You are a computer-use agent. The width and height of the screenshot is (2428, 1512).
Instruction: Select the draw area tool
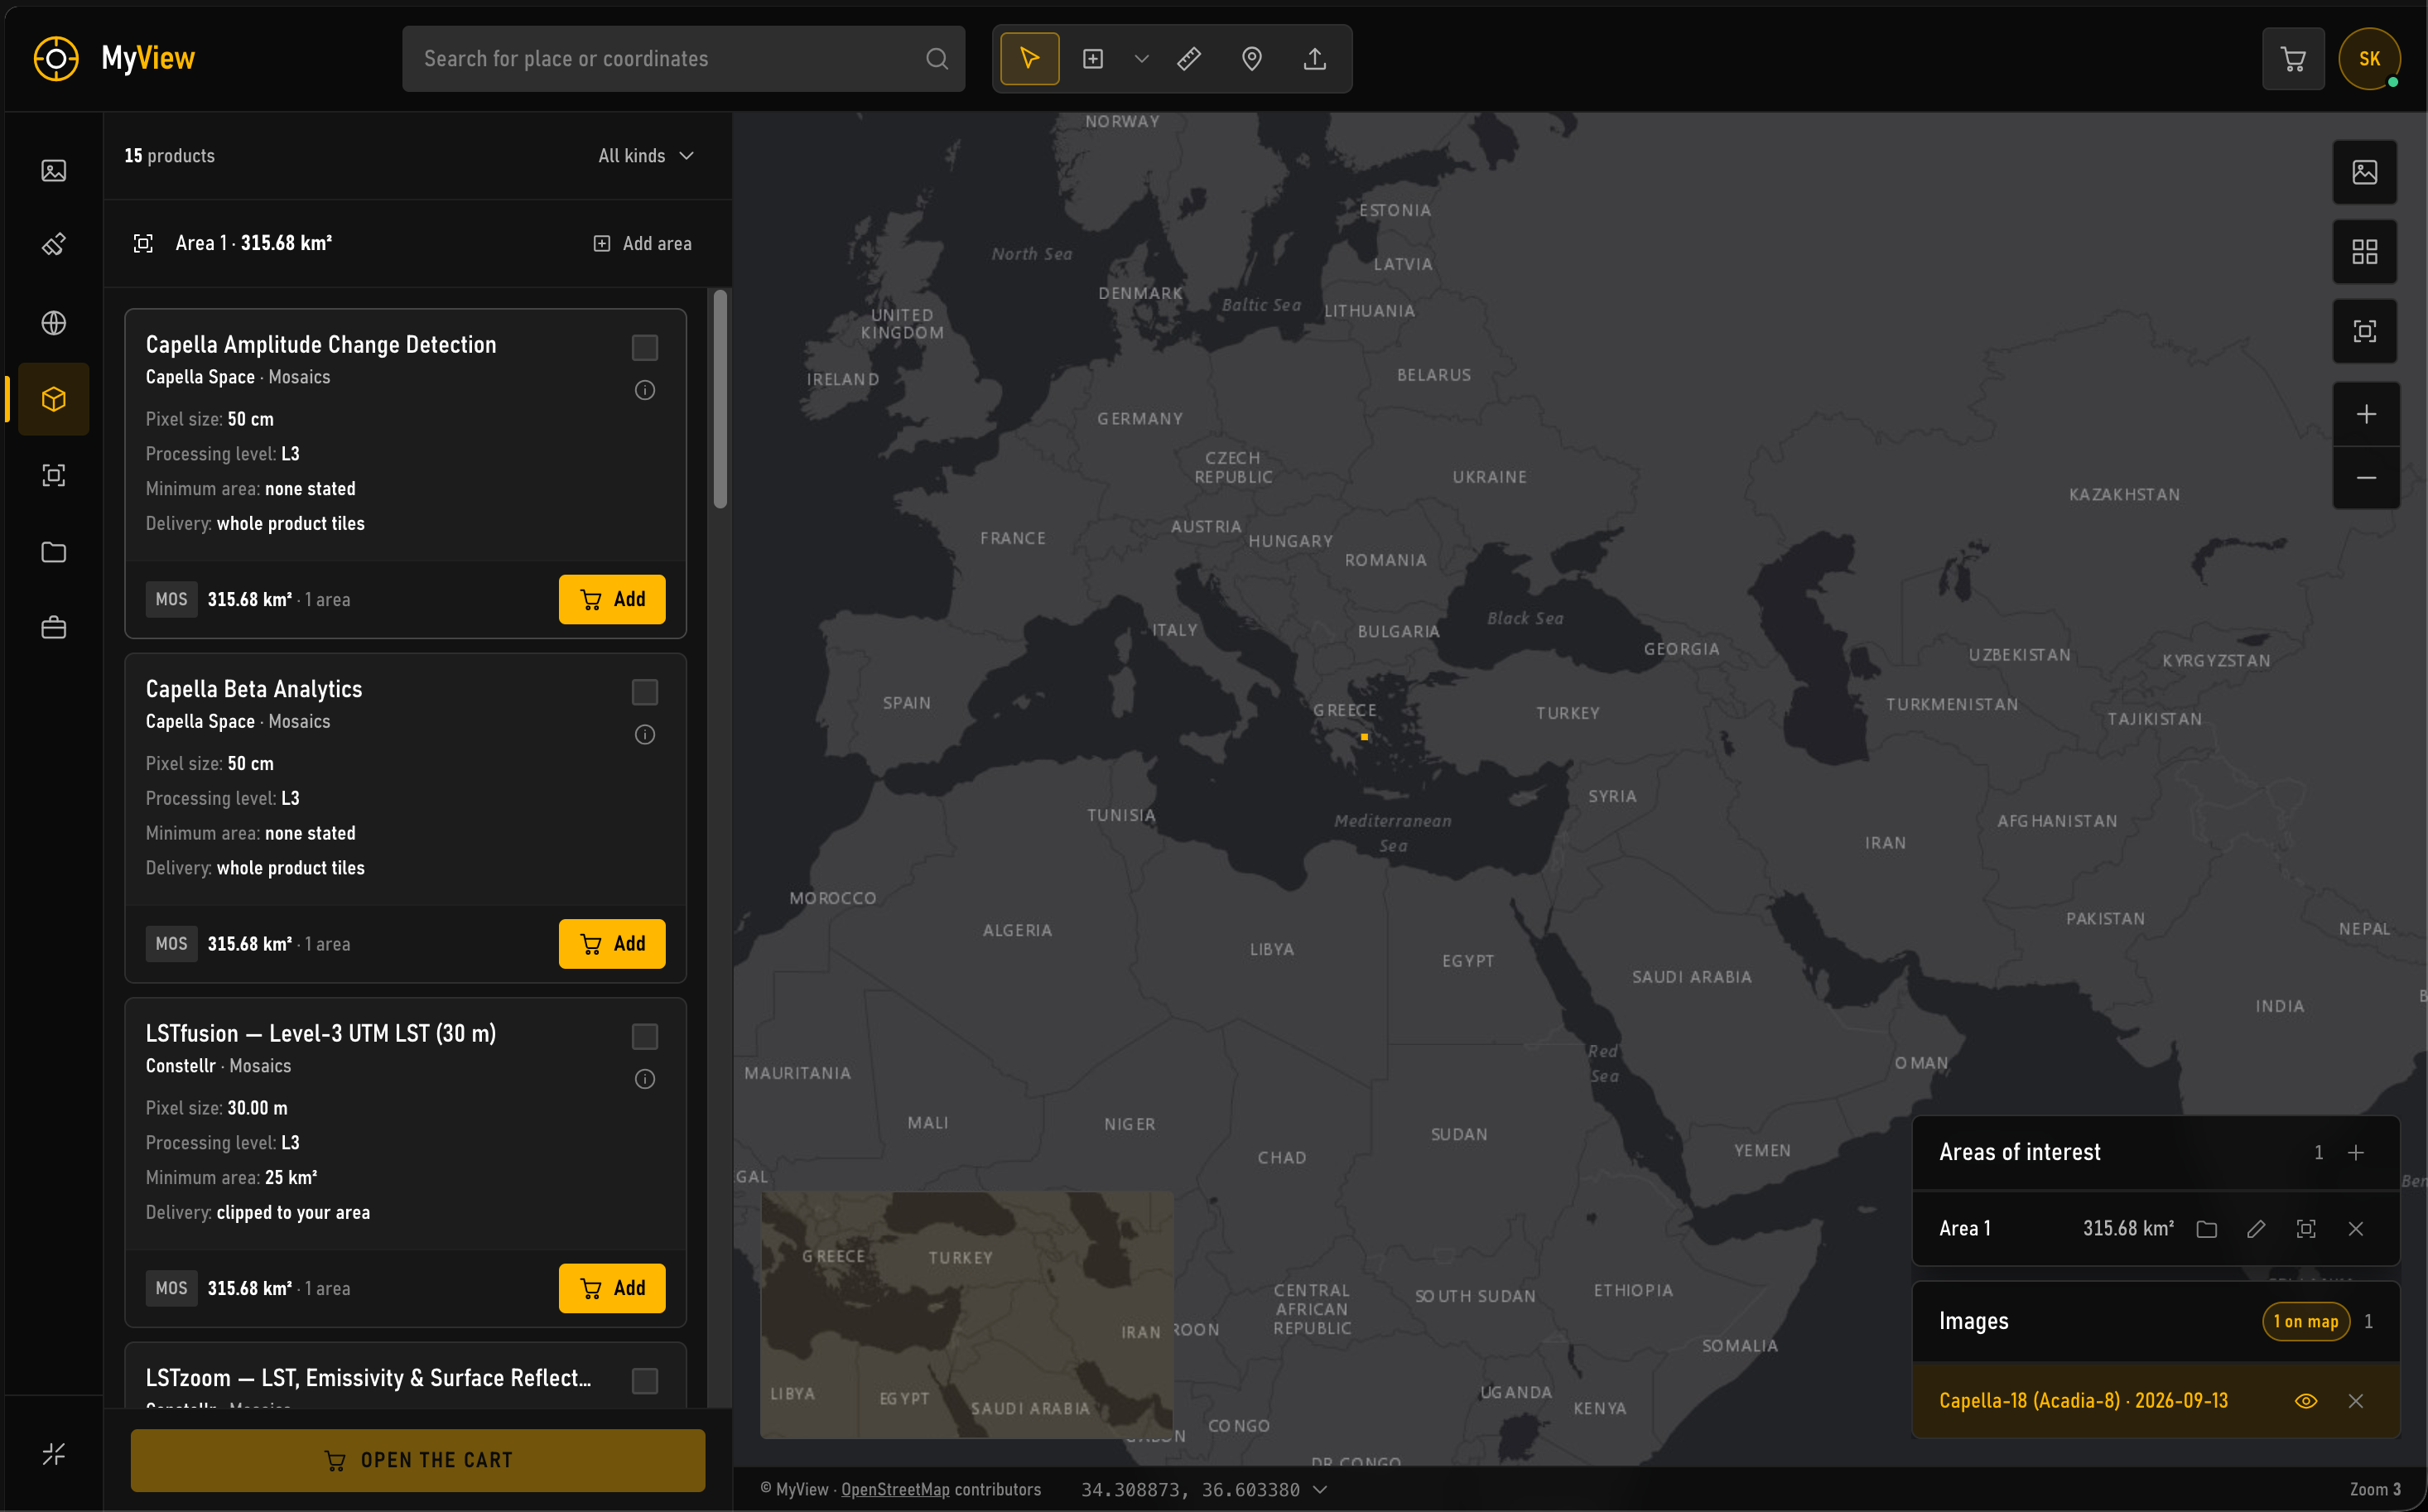1093,59
